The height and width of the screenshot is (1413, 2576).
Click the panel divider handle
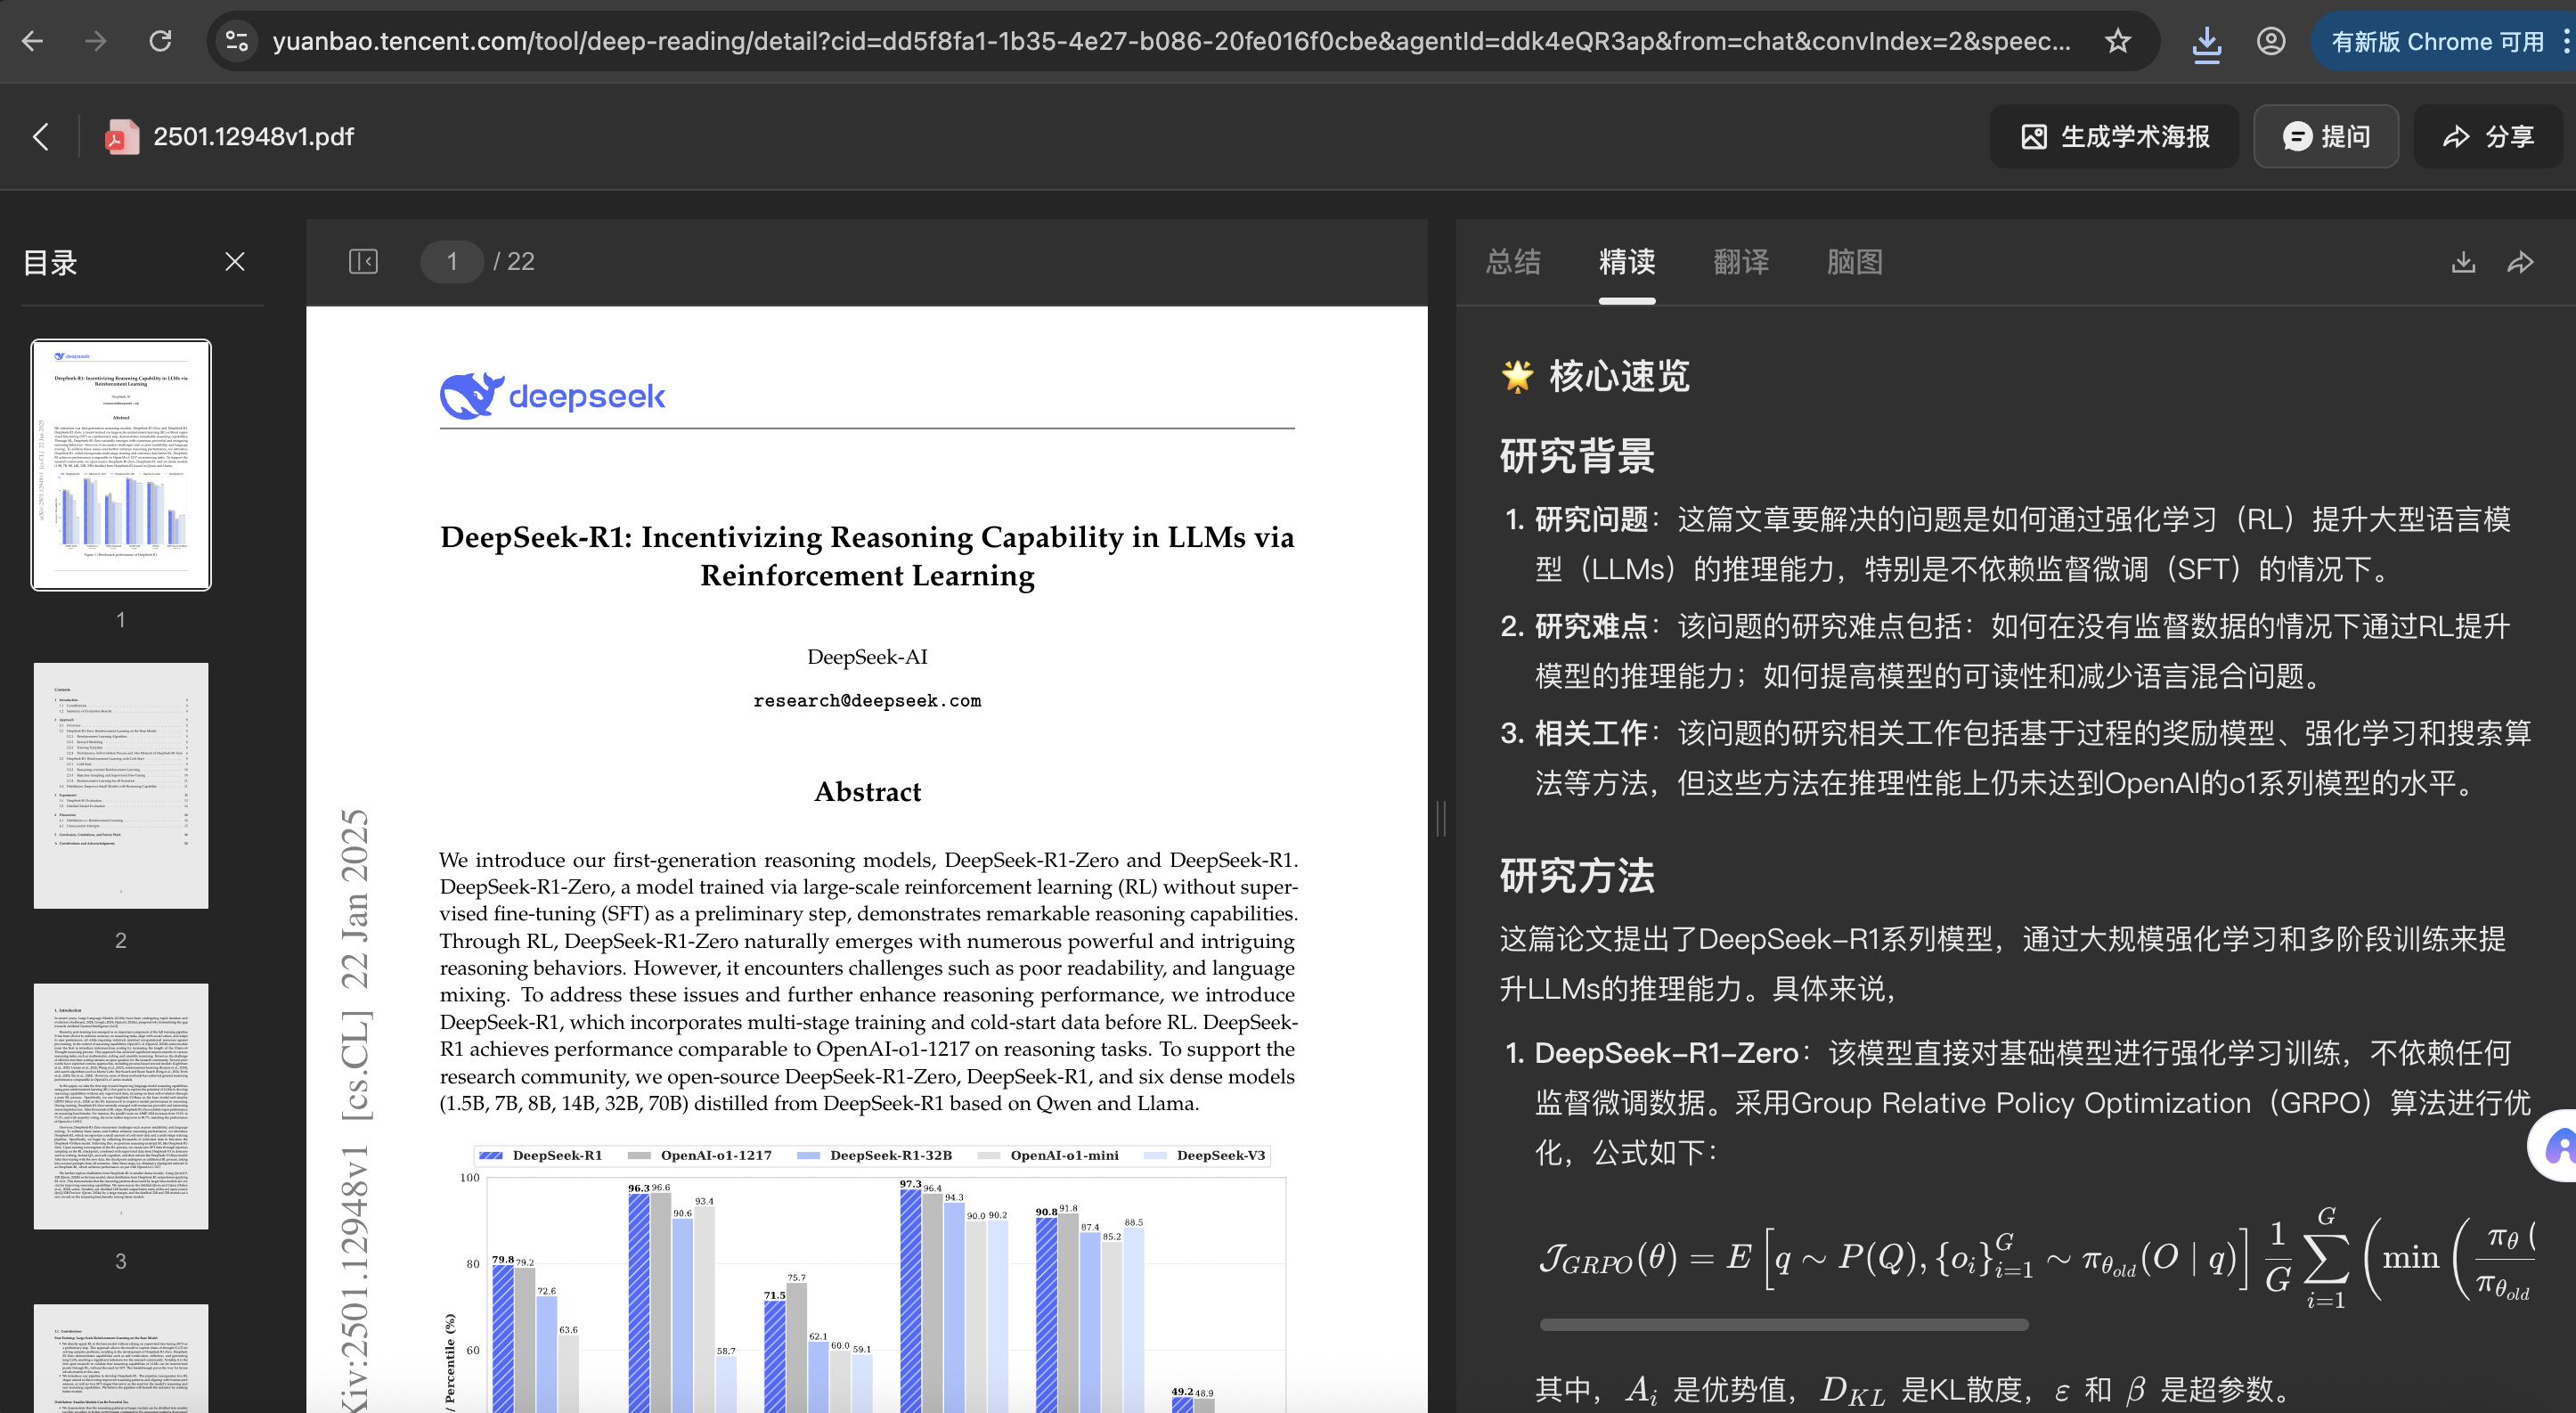pyautogui.click(x=1441, y=818)
